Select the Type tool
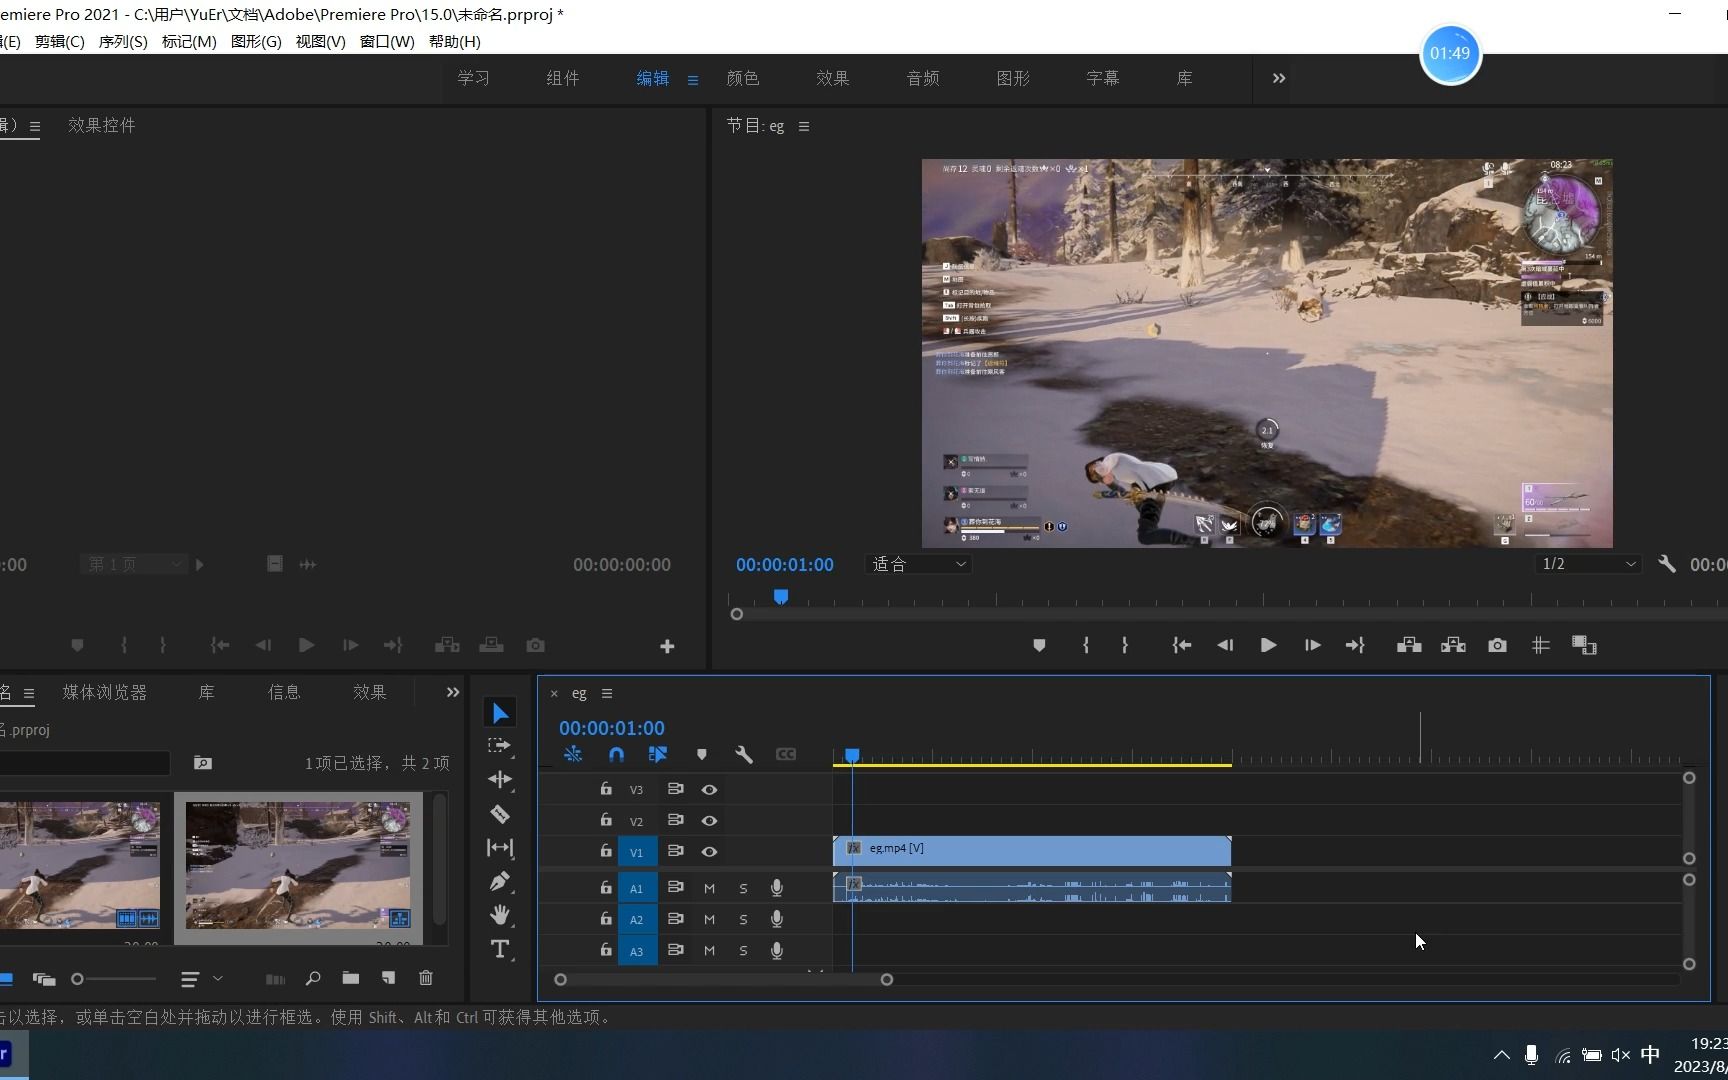 [x=500, y=949]
